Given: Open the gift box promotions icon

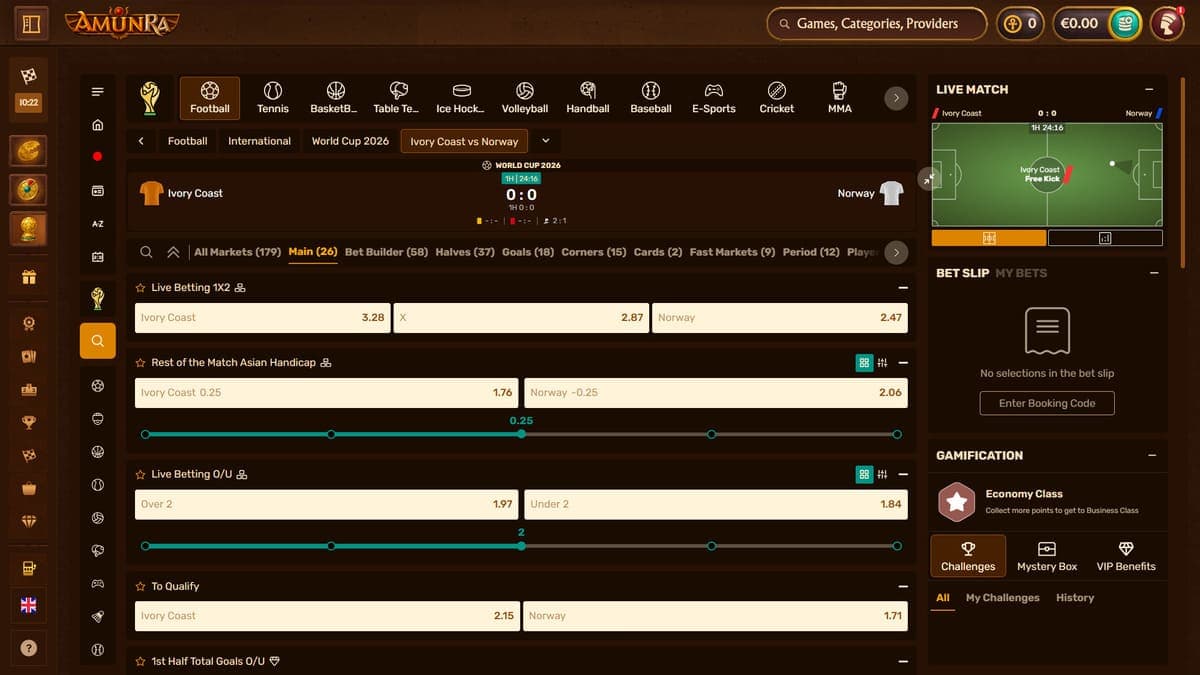Looking at the screenshot, I should click(29, 277).
